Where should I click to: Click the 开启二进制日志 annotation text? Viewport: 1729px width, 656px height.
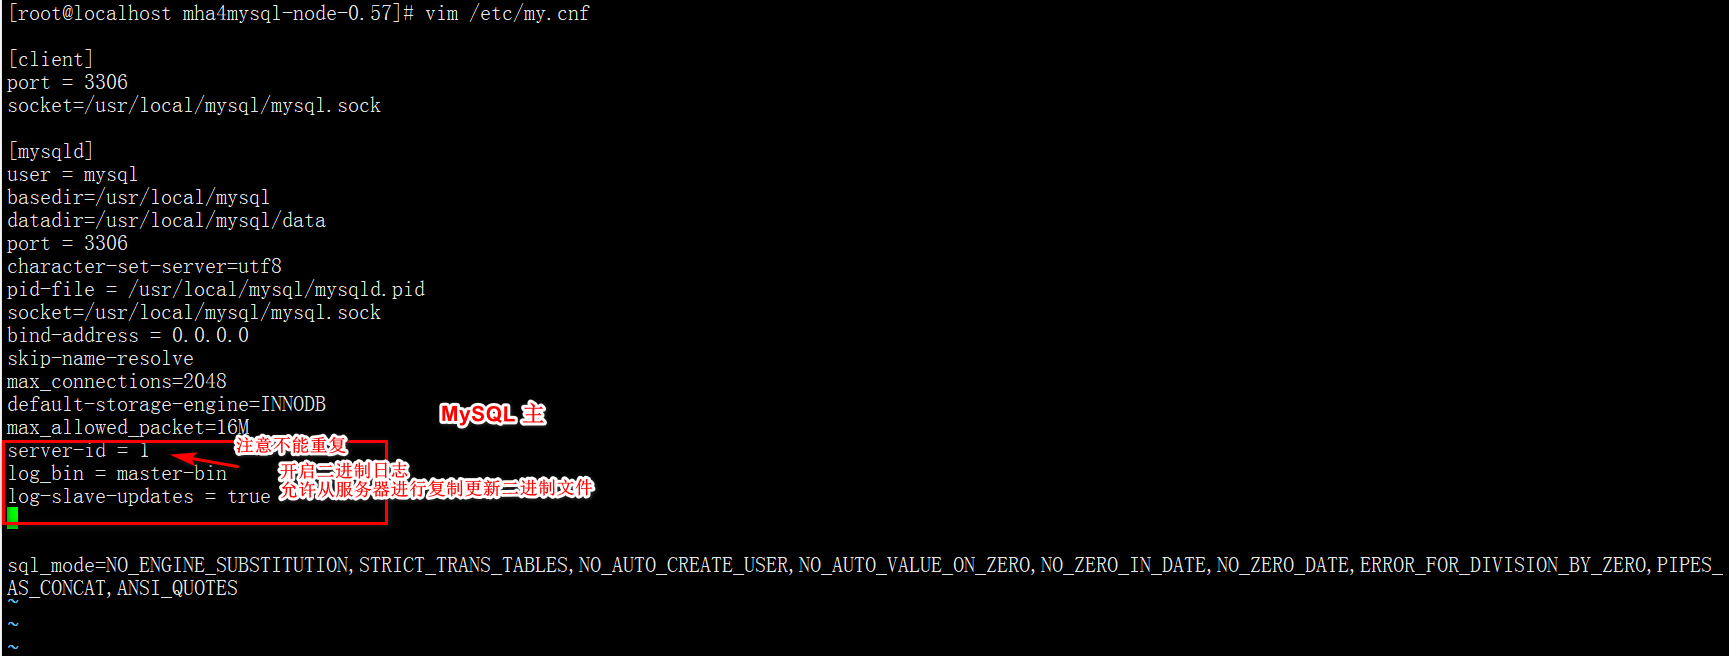click(x=344, y=470)
